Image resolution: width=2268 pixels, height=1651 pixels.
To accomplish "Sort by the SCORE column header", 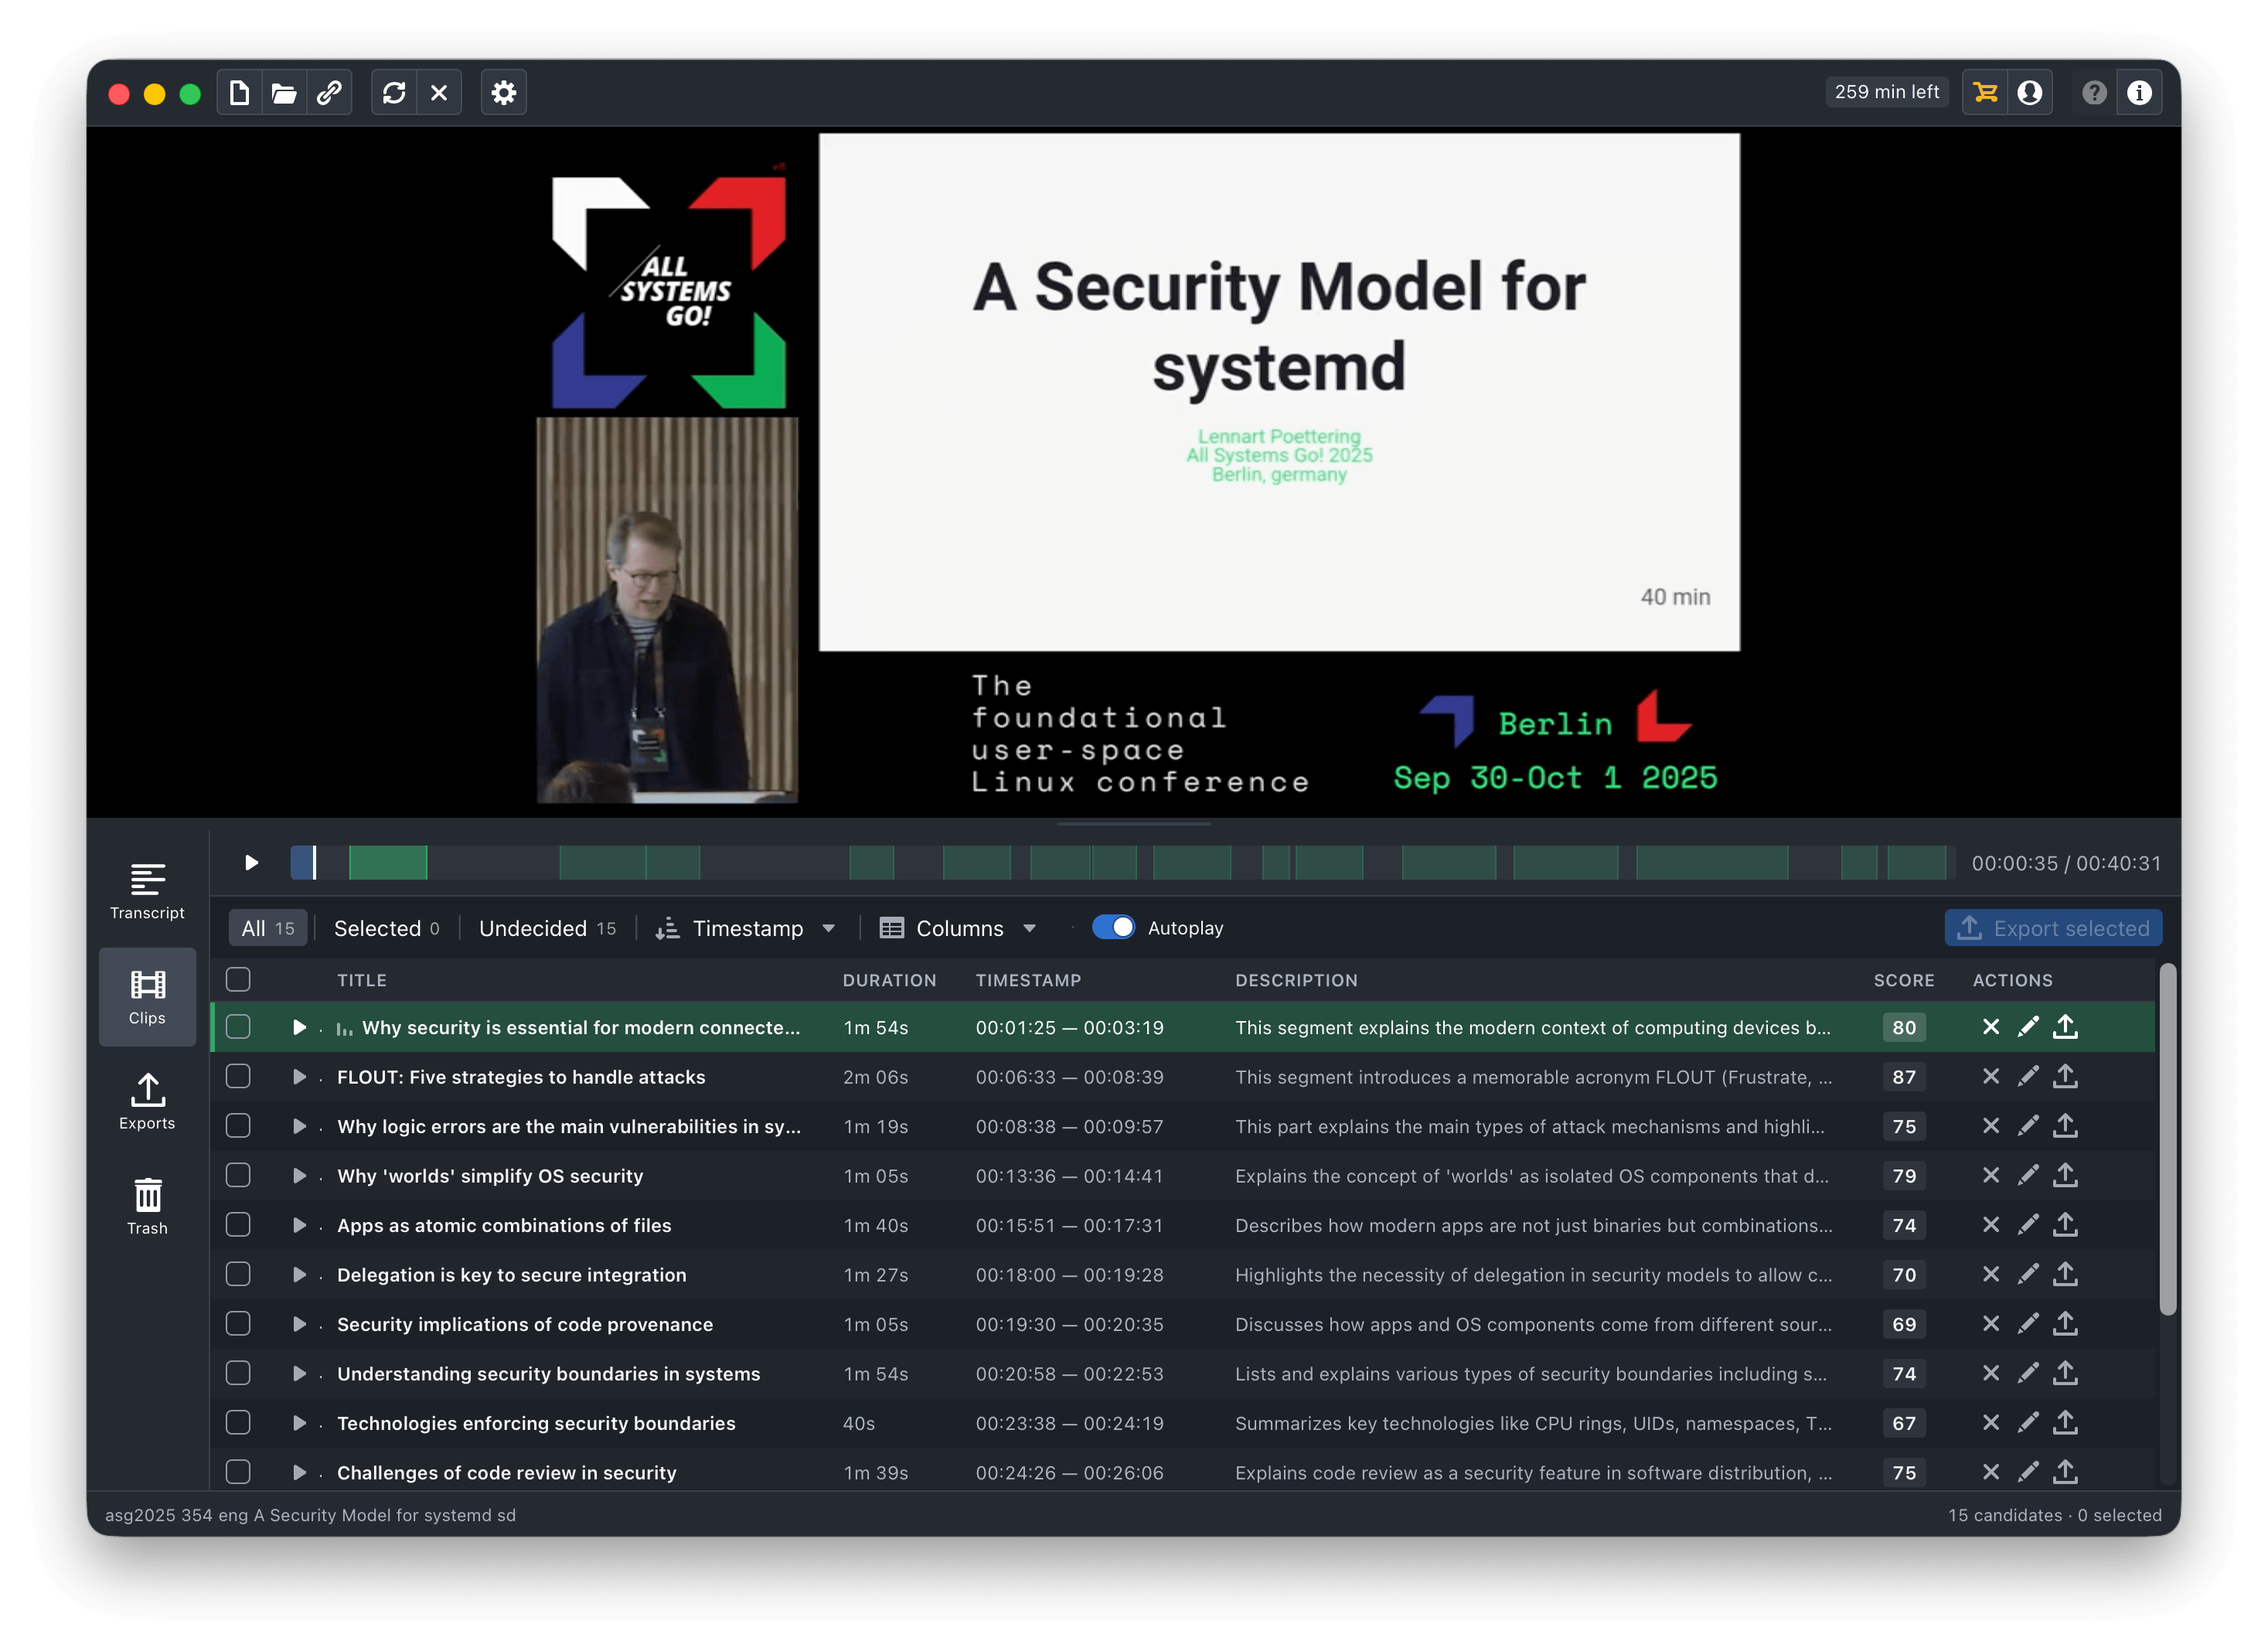I will tap(1903, 981).
